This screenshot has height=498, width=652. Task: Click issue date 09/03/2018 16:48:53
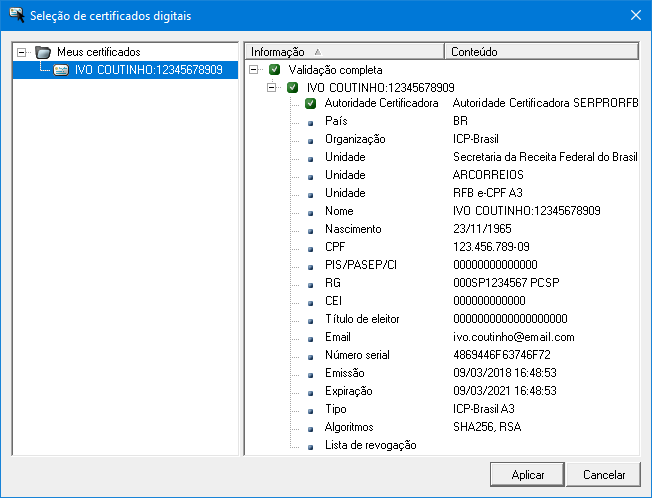point(505,373)
